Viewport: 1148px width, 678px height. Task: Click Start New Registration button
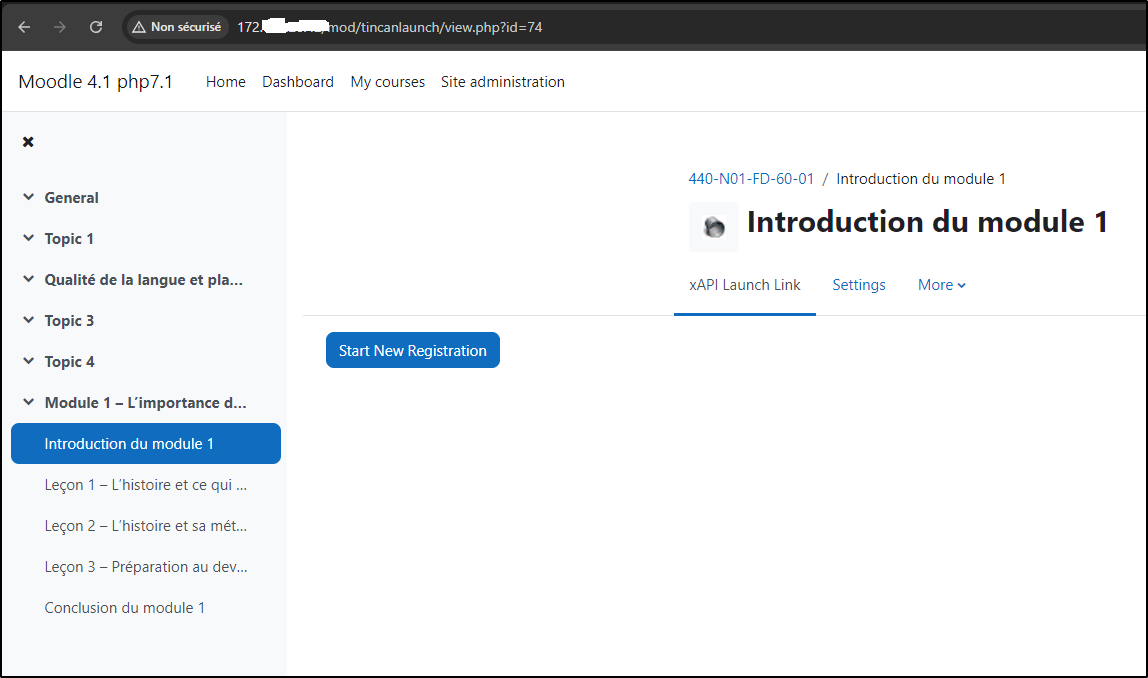coord(412,351)
